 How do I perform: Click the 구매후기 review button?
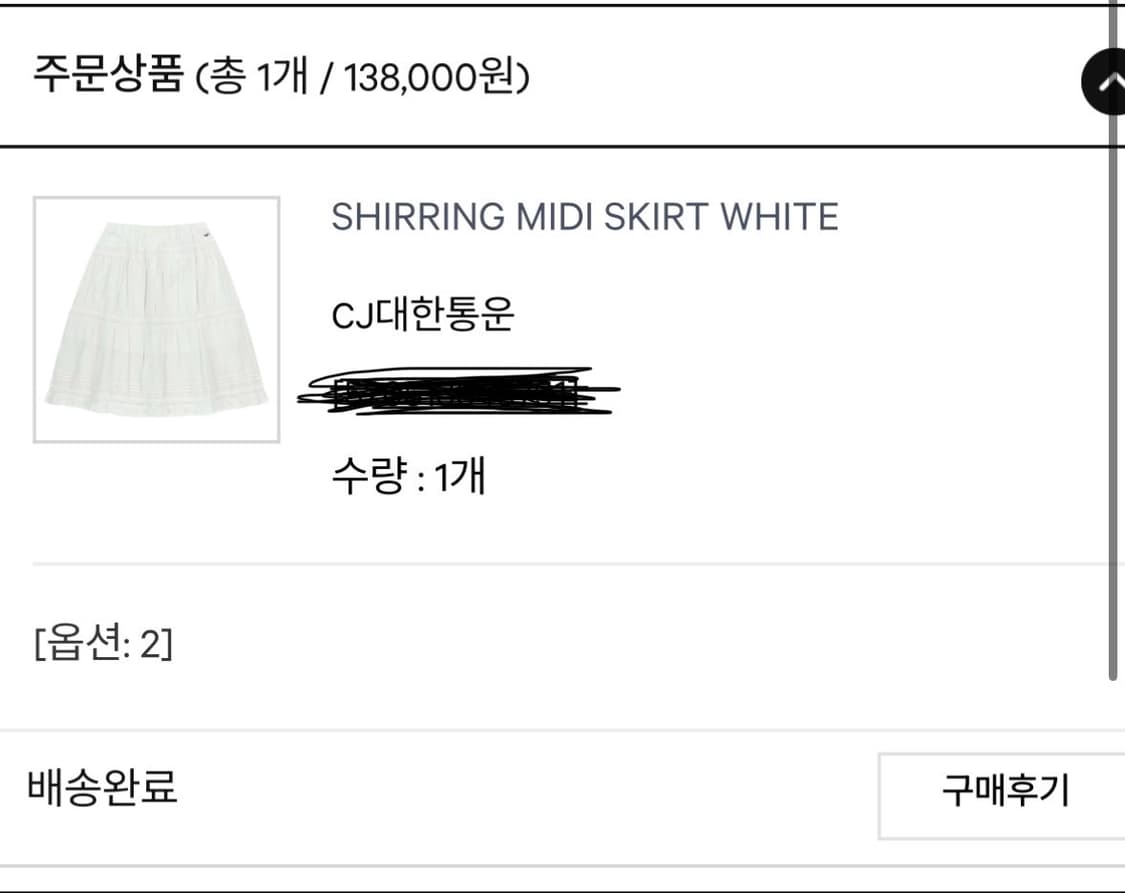pos(1003,795)
